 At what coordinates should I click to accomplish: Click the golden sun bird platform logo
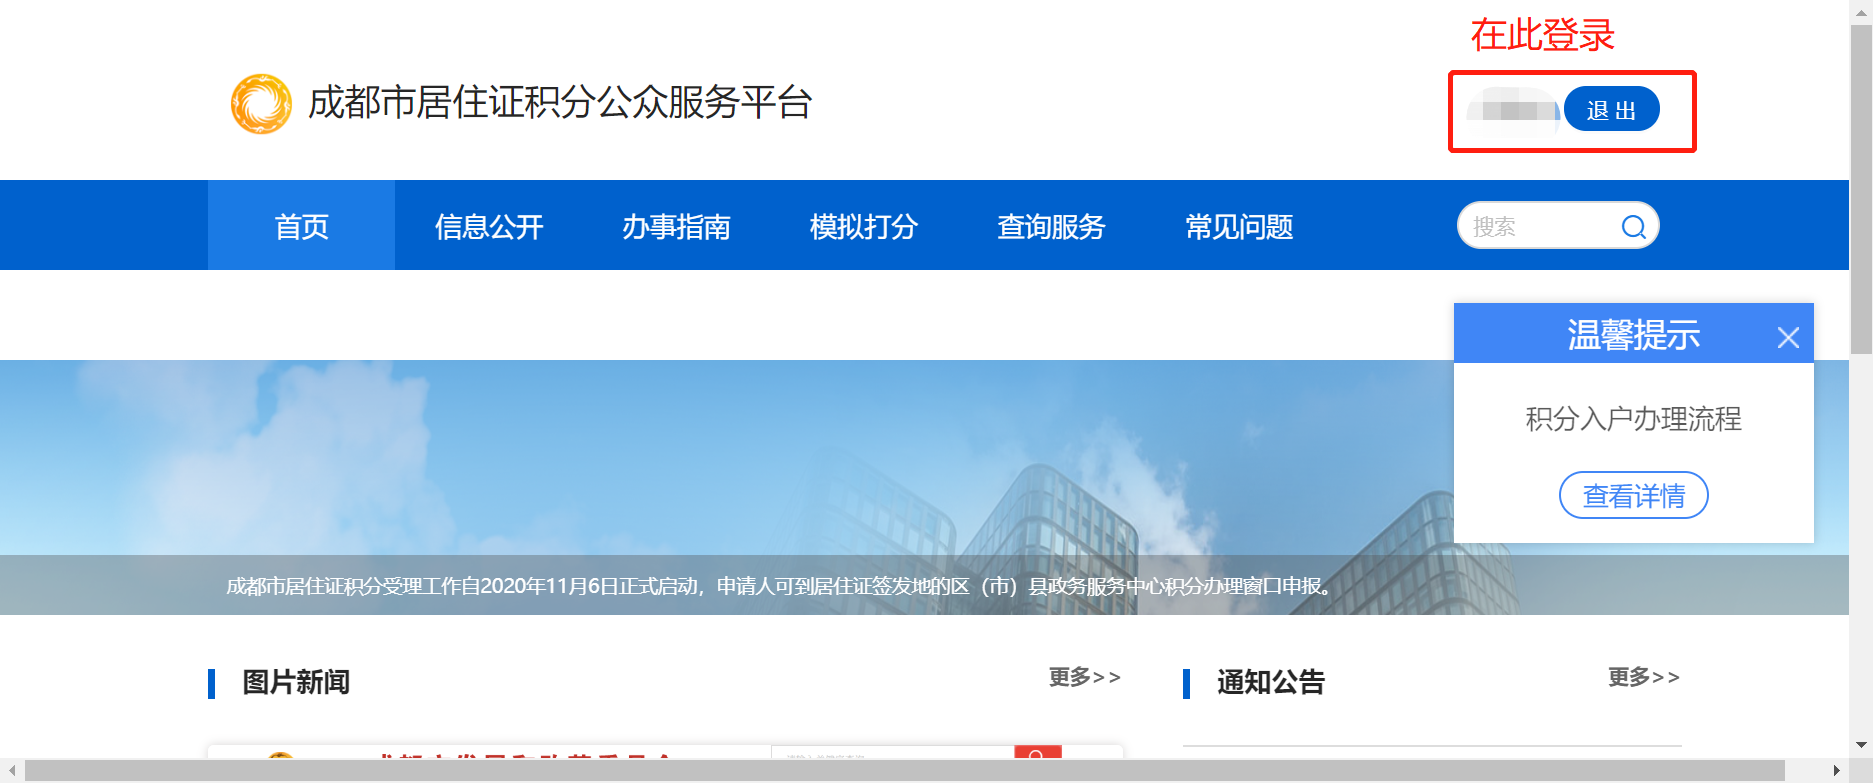tap(261, 103)
